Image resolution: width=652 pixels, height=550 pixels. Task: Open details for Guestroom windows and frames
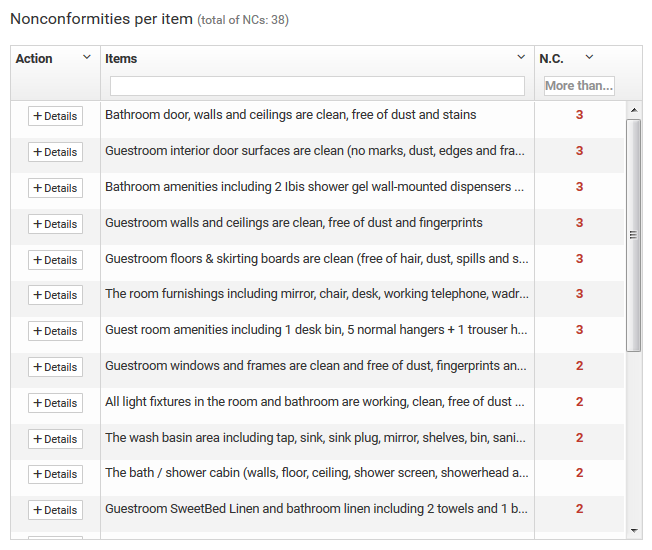(55, 367)
